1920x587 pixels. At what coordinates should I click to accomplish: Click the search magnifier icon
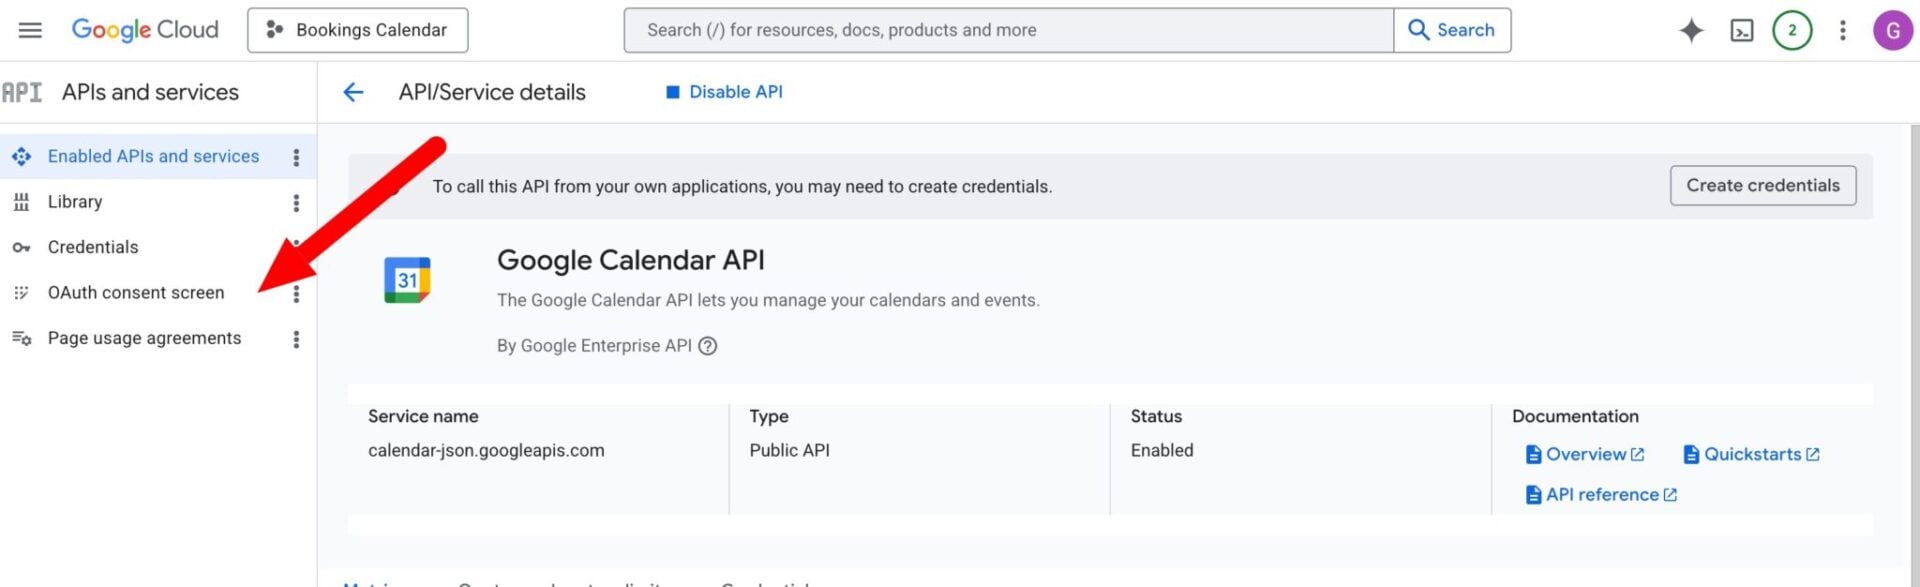[x=1418, y=30]
